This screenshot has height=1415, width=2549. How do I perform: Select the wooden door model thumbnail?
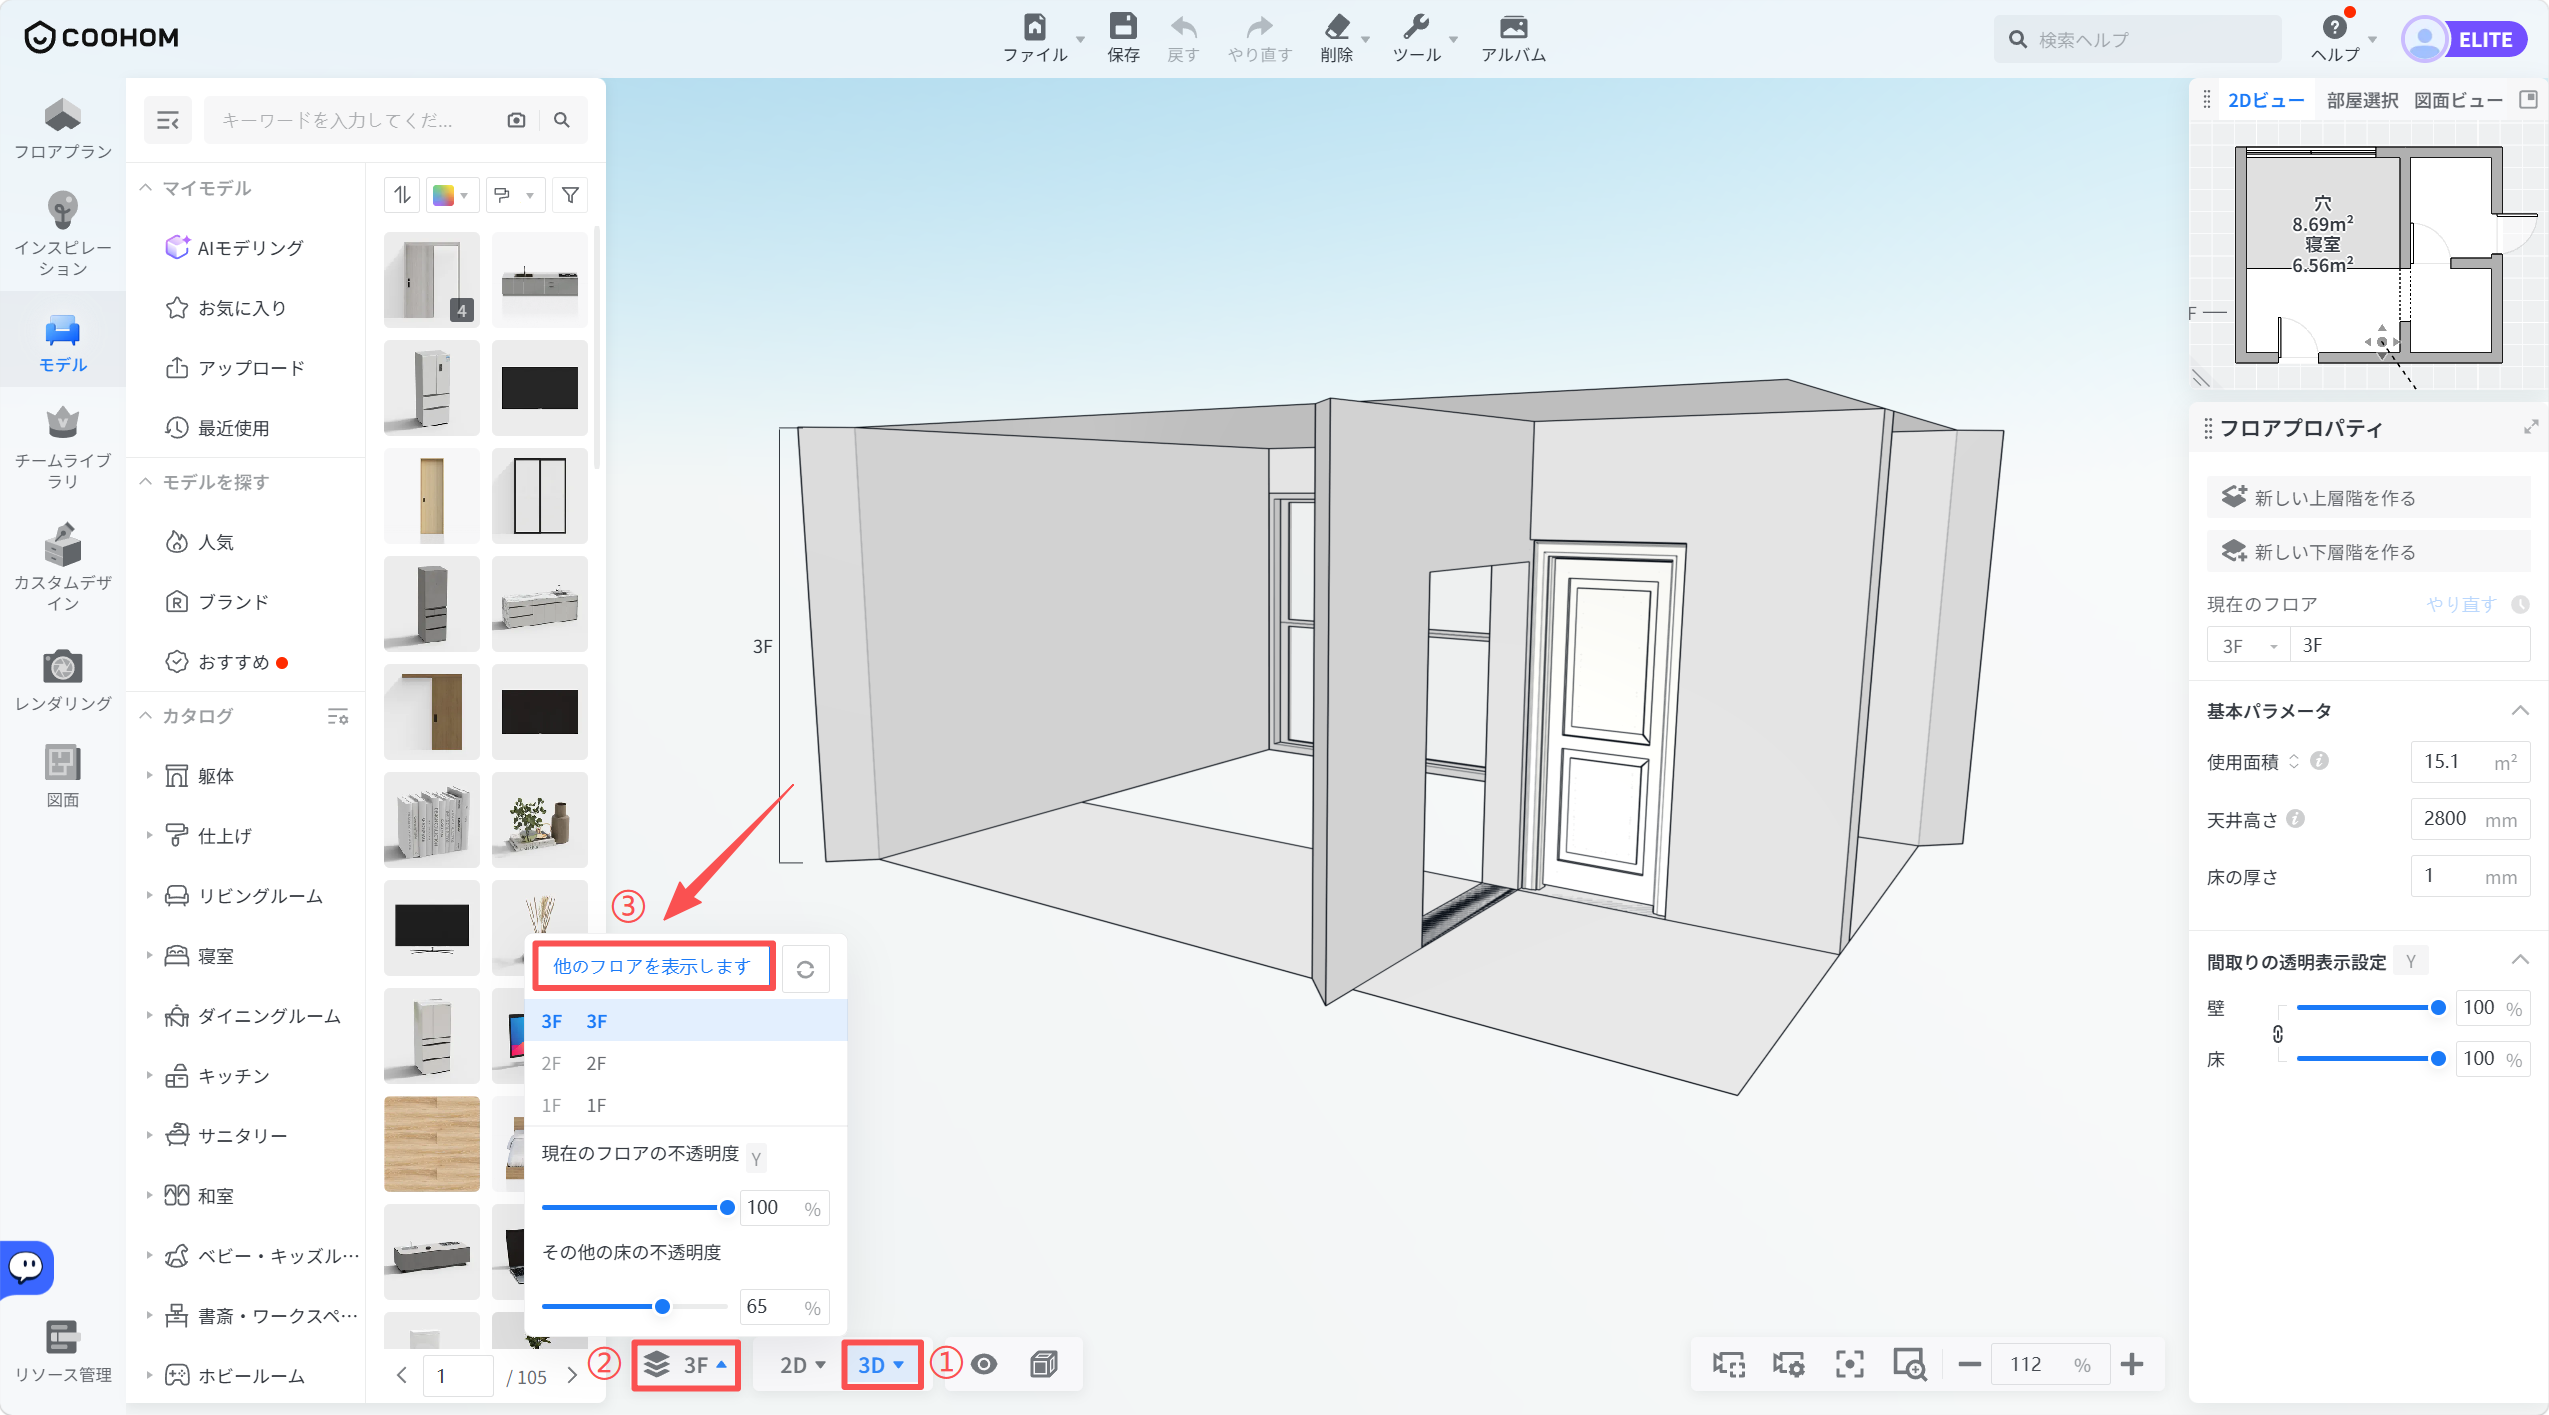pos(431,496)
